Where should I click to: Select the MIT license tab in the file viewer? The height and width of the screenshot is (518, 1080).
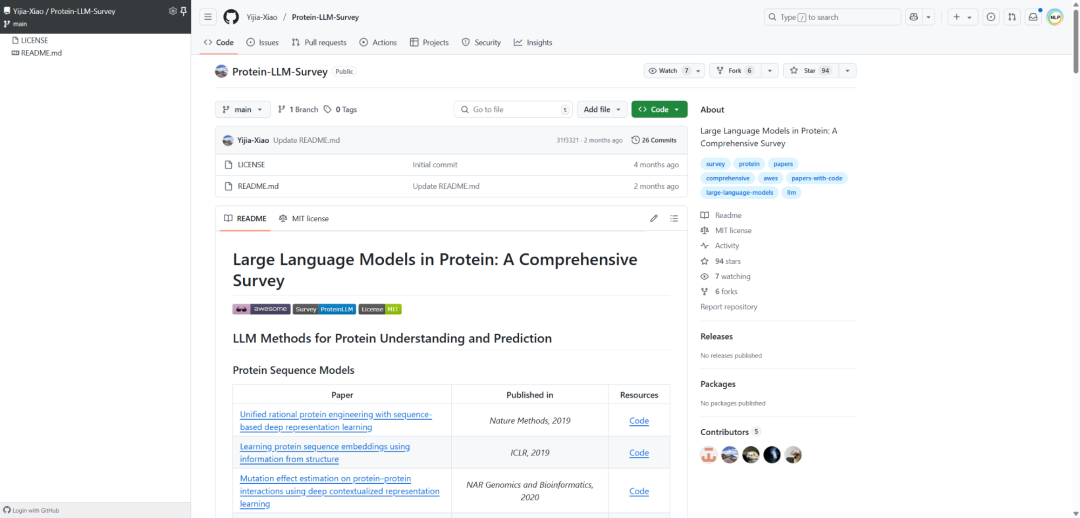[304, 218]
